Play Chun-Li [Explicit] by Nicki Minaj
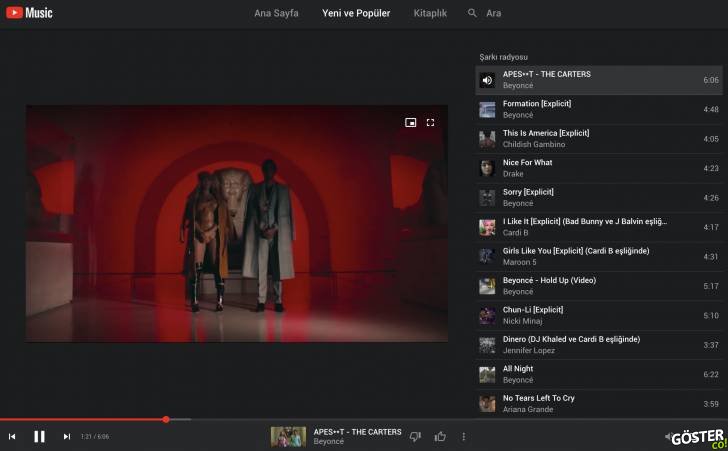Screen dimensions: 728x451 [598, 315]
